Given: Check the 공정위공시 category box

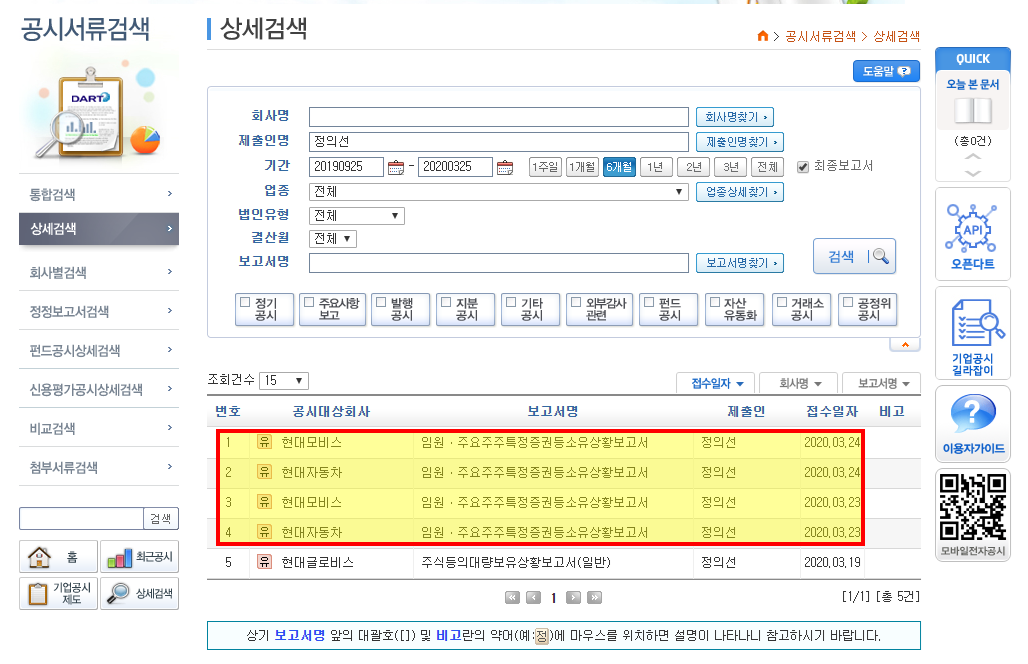Looking at the screenshot, I should (848, 302).
